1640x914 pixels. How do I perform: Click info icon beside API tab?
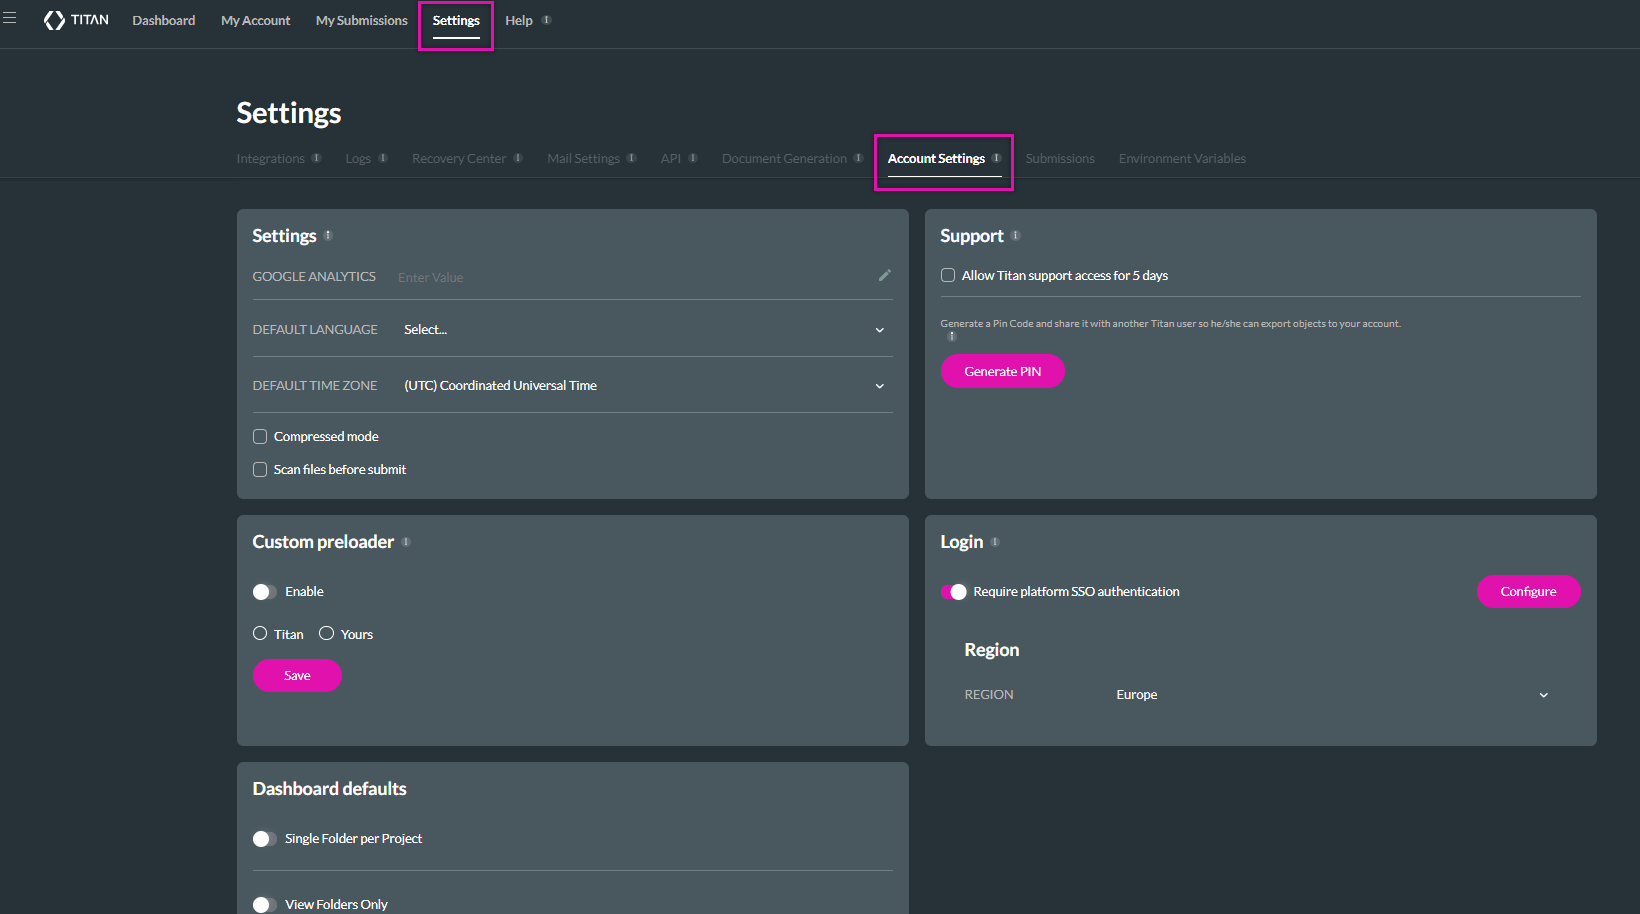692,158
